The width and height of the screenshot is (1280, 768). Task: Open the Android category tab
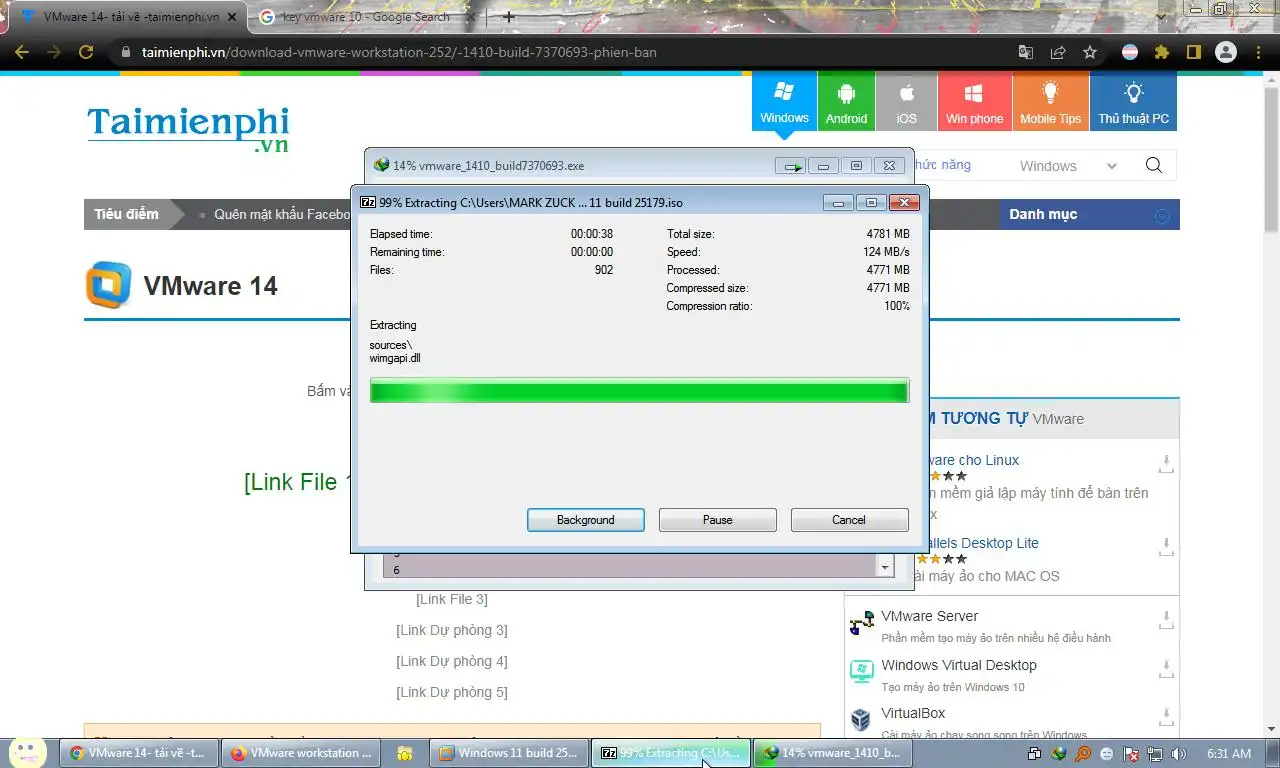pos(846,102)
